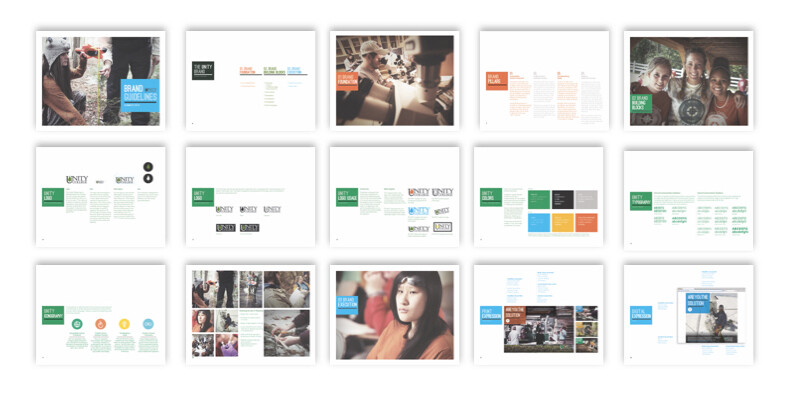Open the Unity Typography page thumbnail
The height and width of the screenshot is (393, 792).
pos(688,201)
